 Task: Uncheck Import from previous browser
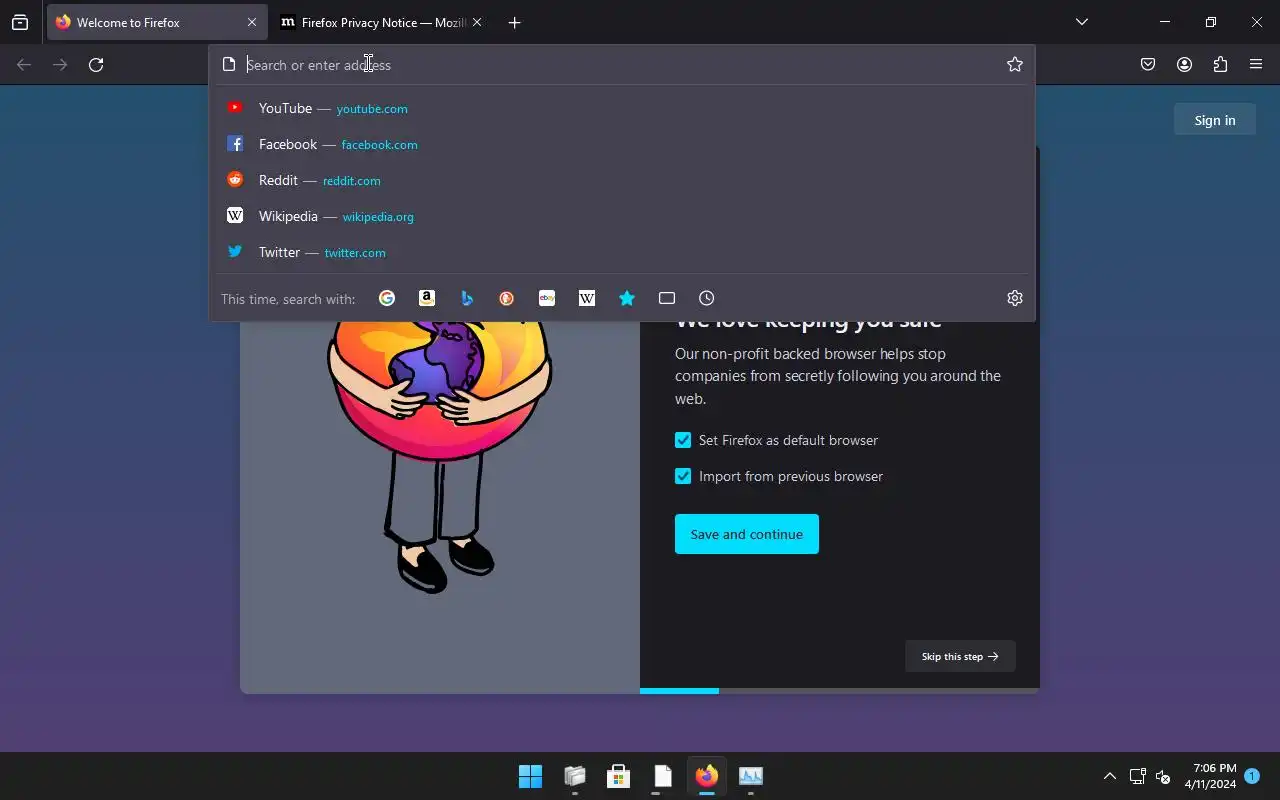[683, 476]
